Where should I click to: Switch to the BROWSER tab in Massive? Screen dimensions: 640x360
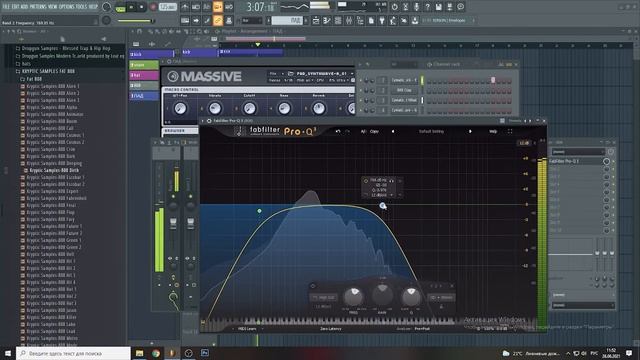point(175,131)
